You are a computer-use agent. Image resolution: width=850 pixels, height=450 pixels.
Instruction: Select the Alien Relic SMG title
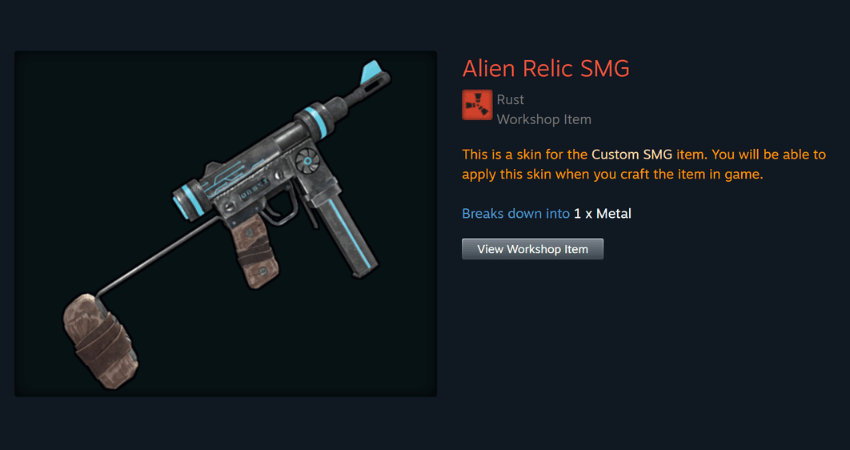546,69
